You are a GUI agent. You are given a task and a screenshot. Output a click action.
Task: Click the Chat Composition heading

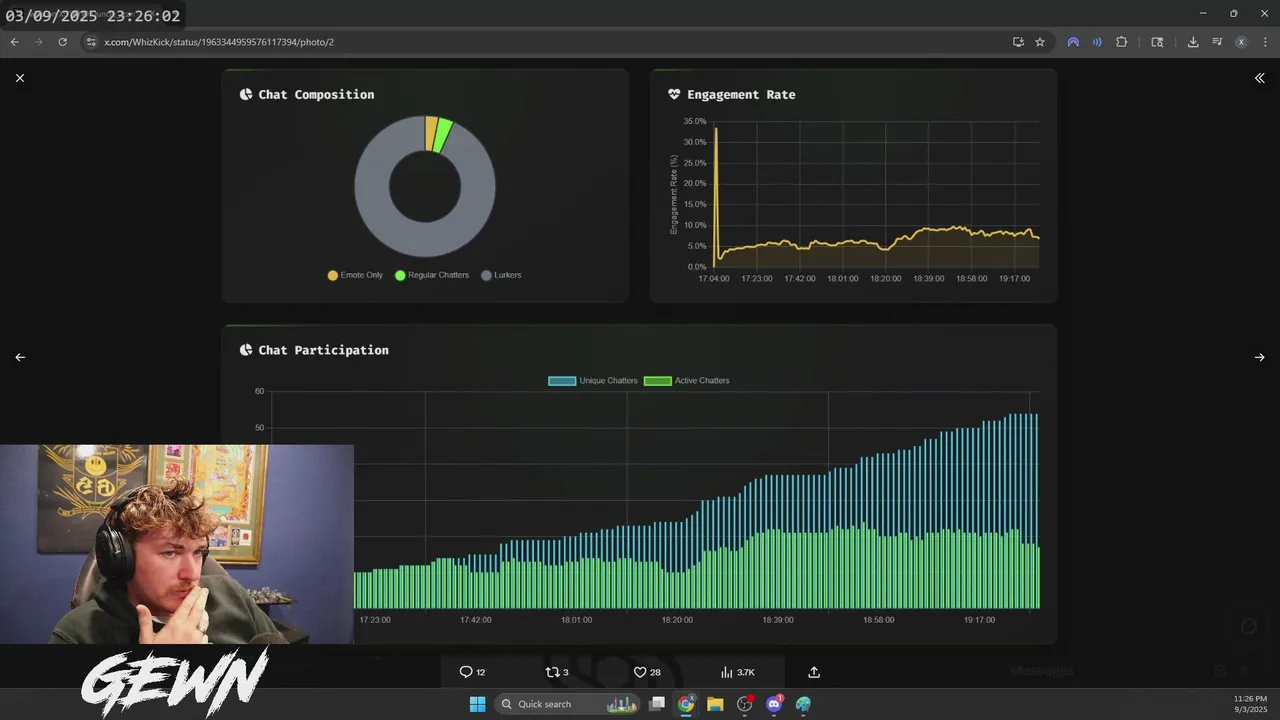coord(316,94)
